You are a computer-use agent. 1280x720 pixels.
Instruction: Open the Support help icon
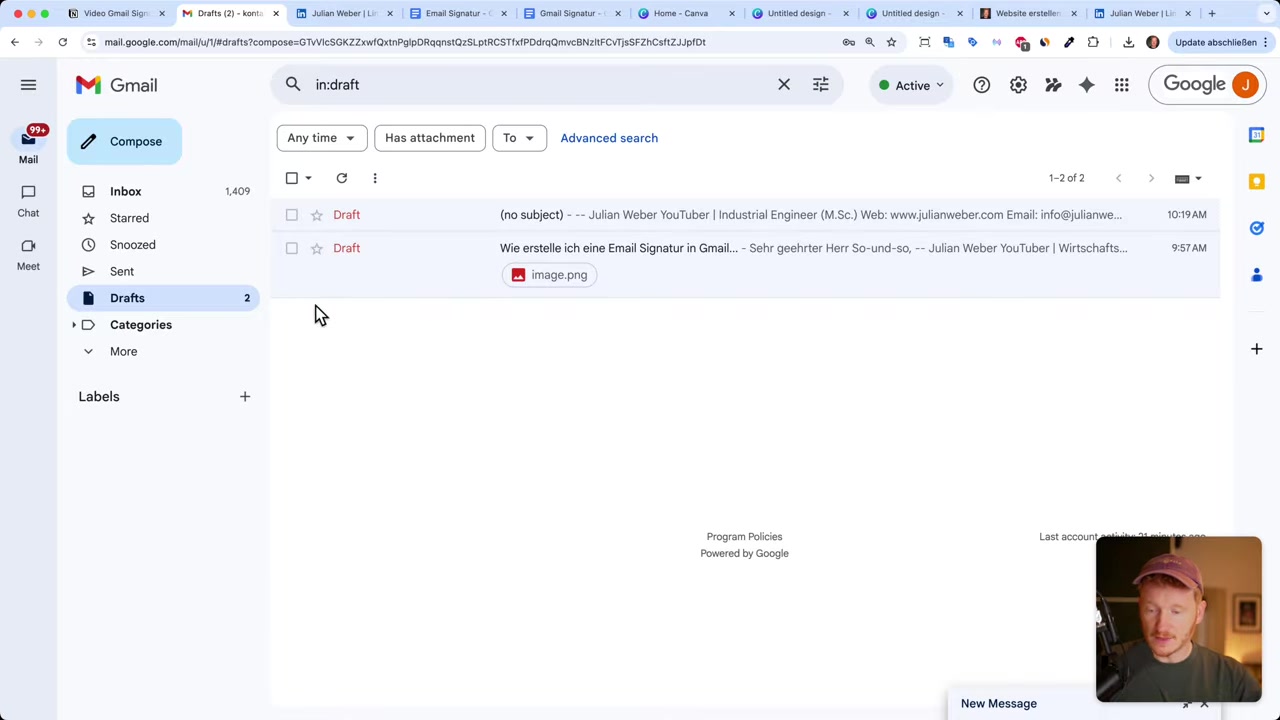[981, 85]
